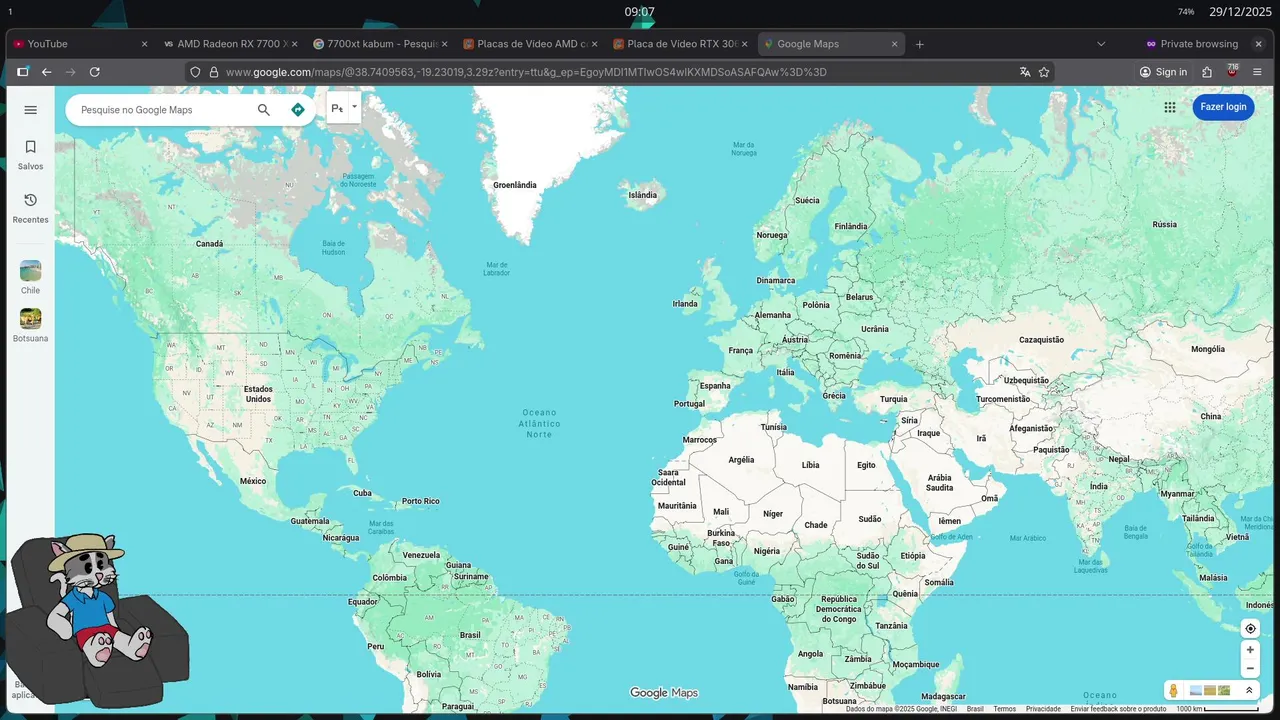This screenshot has height=720, width=1280.
Task: Open the list all tabs dropdown
Action: tap(1101, 44)
